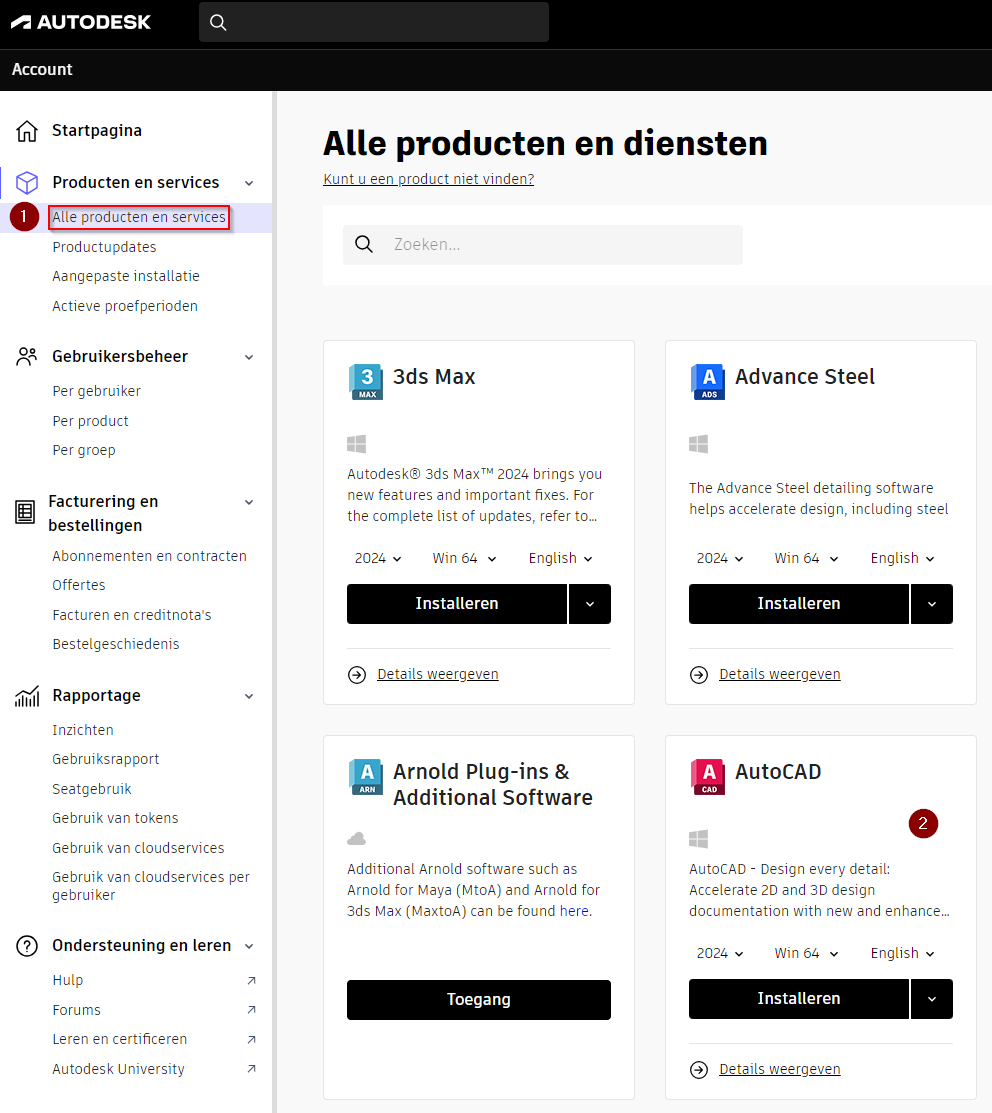This screenshot has height=1113, width=992.
Task: Click the Facturering en bestellingen list icon
Action: coord(25,512)
